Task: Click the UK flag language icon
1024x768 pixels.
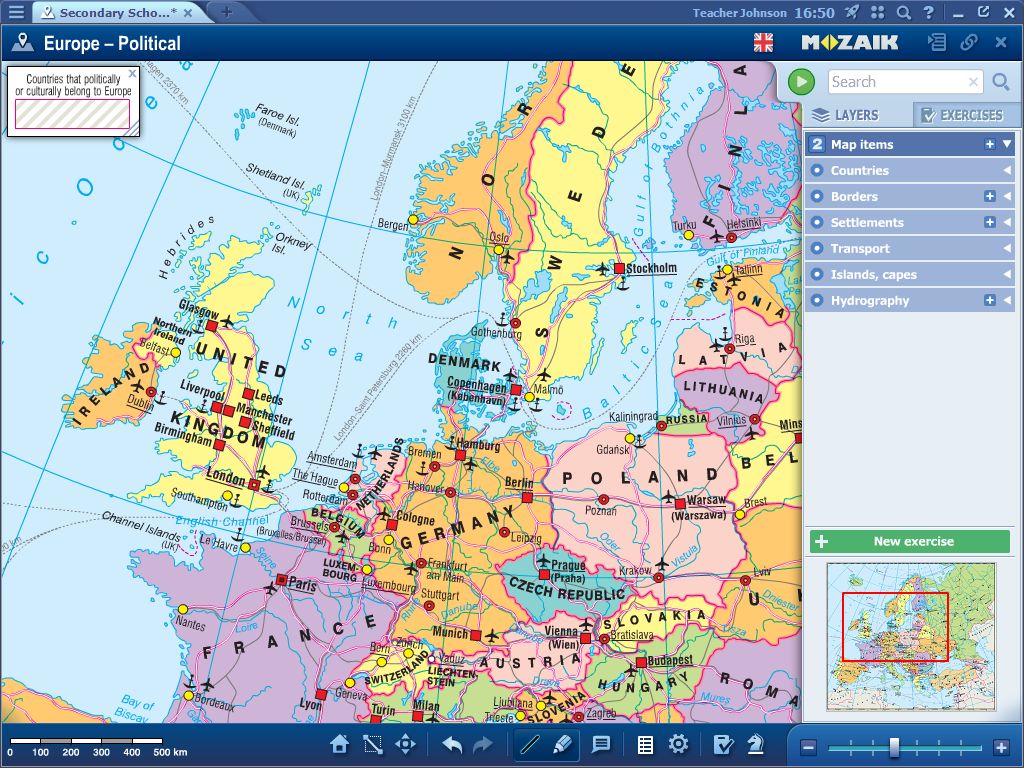Action: tap(763, 42)
